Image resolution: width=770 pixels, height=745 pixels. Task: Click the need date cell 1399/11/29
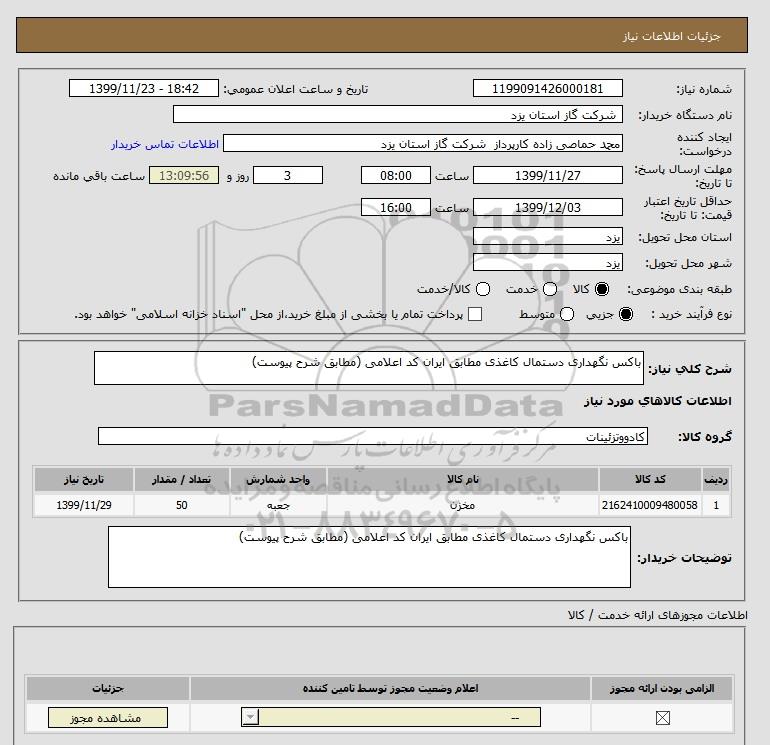(x=84, y=505)
